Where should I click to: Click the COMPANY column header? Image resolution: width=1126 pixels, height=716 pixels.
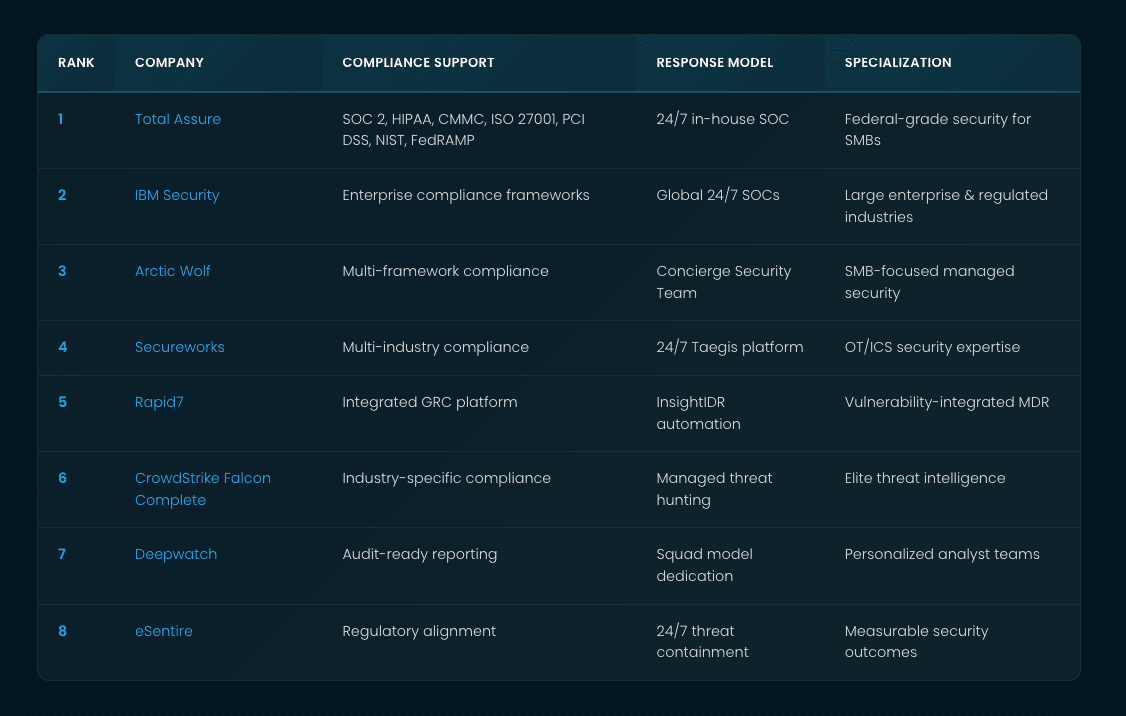tap(169, 62)
